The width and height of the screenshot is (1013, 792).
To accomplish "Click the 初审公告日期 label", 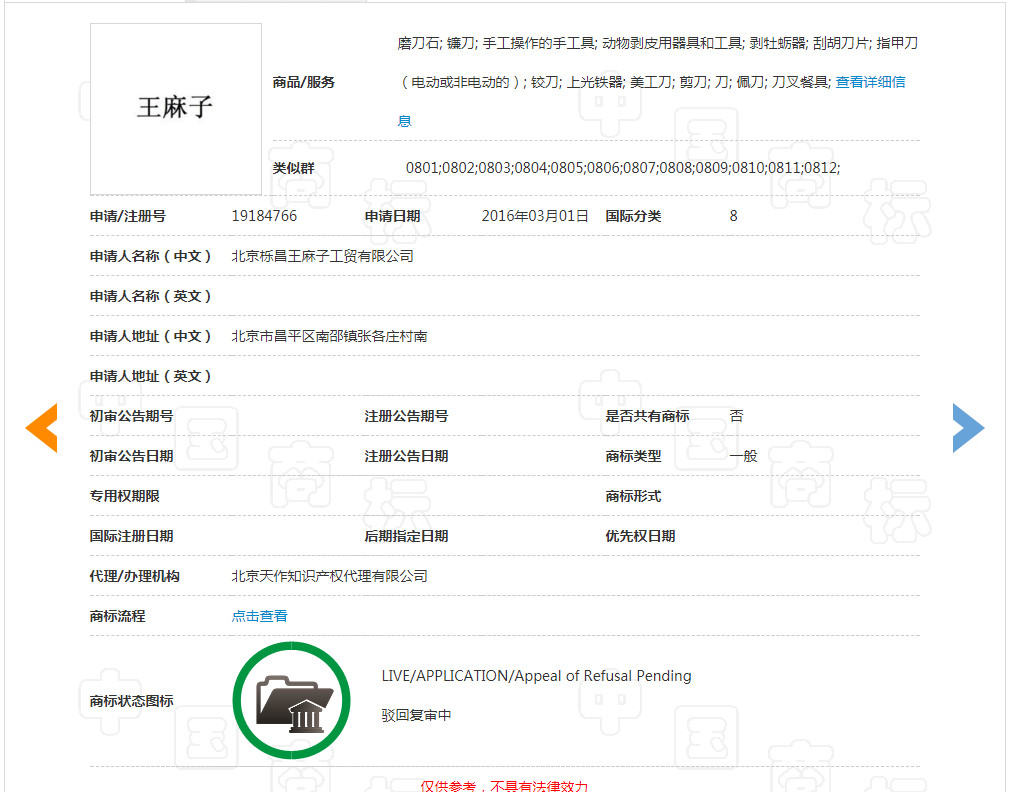I will click(x=131, y=456).
